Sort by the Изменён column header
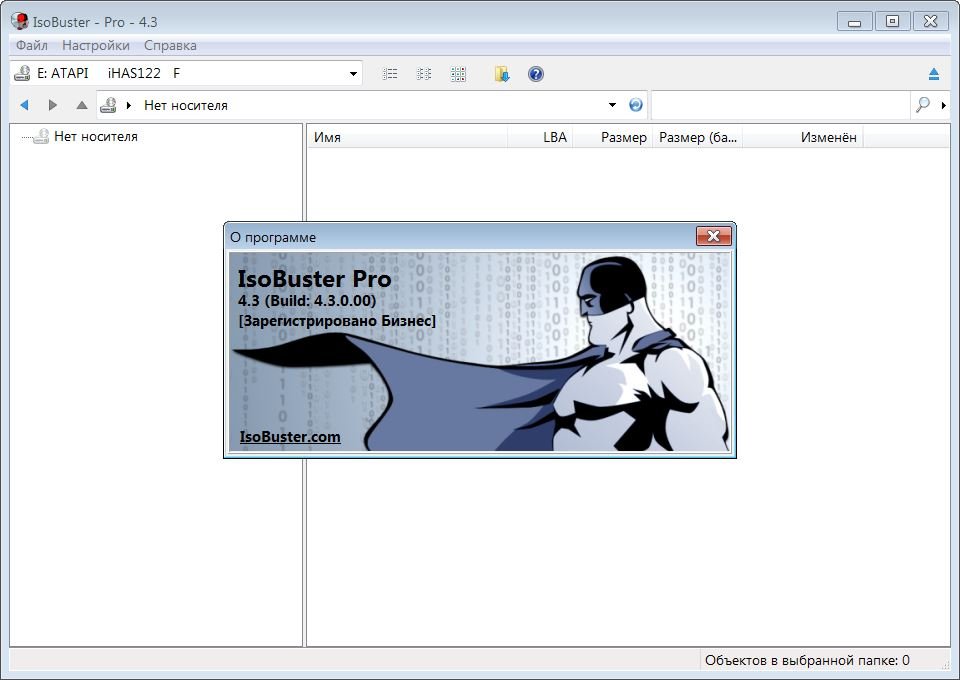The width and height of the screenshot is (960, 680). click(x=803, y=137)
